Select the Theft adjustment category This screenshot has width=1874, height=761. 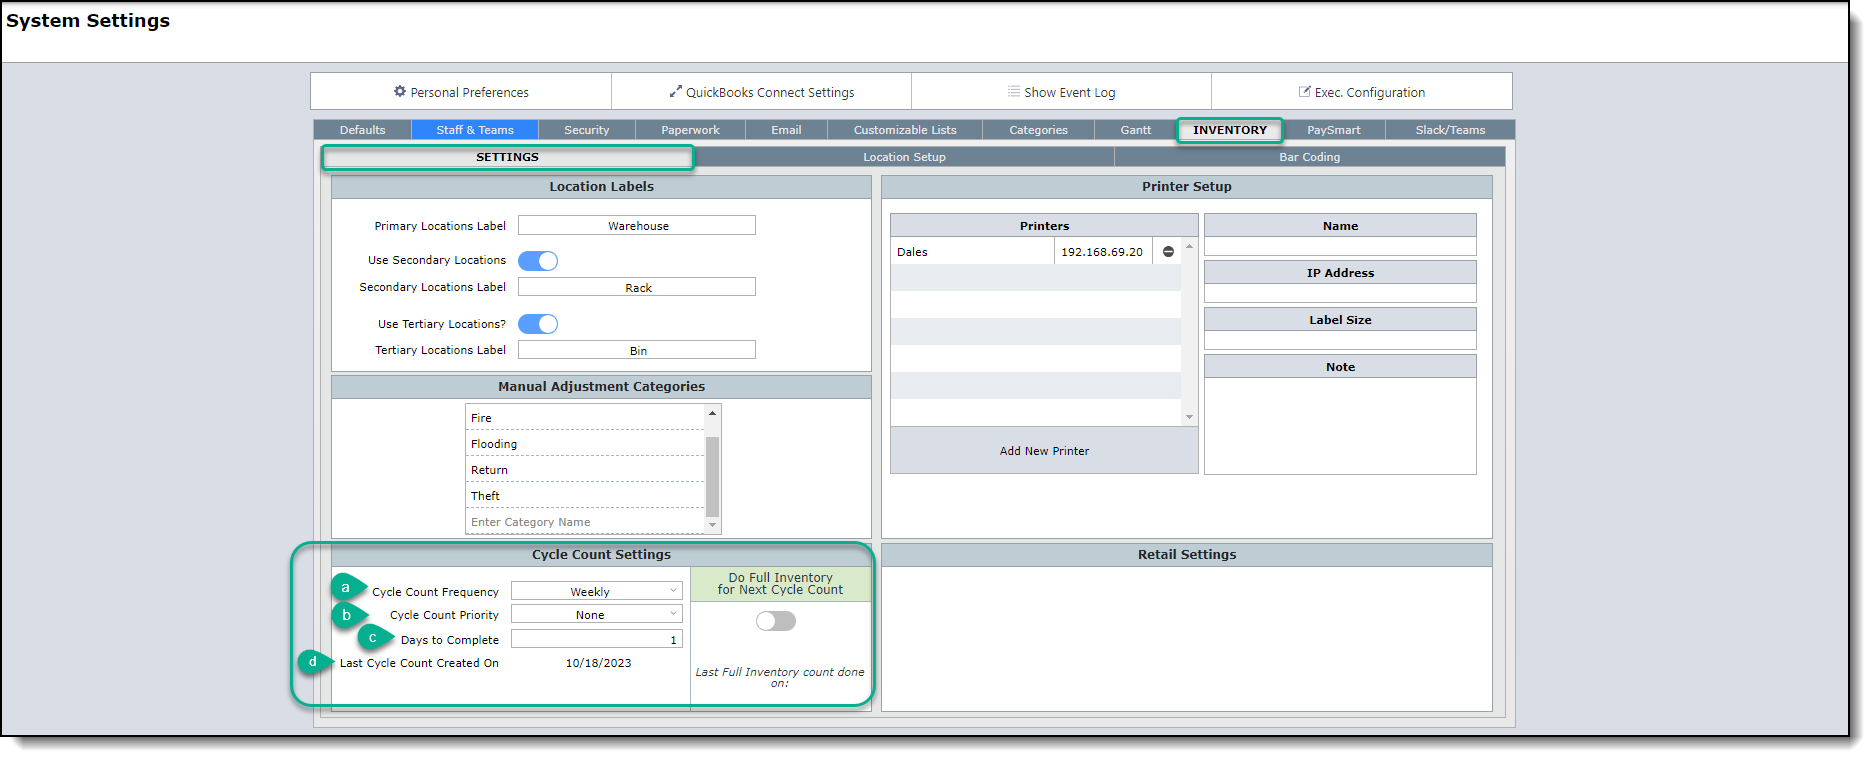click(585, 496)
